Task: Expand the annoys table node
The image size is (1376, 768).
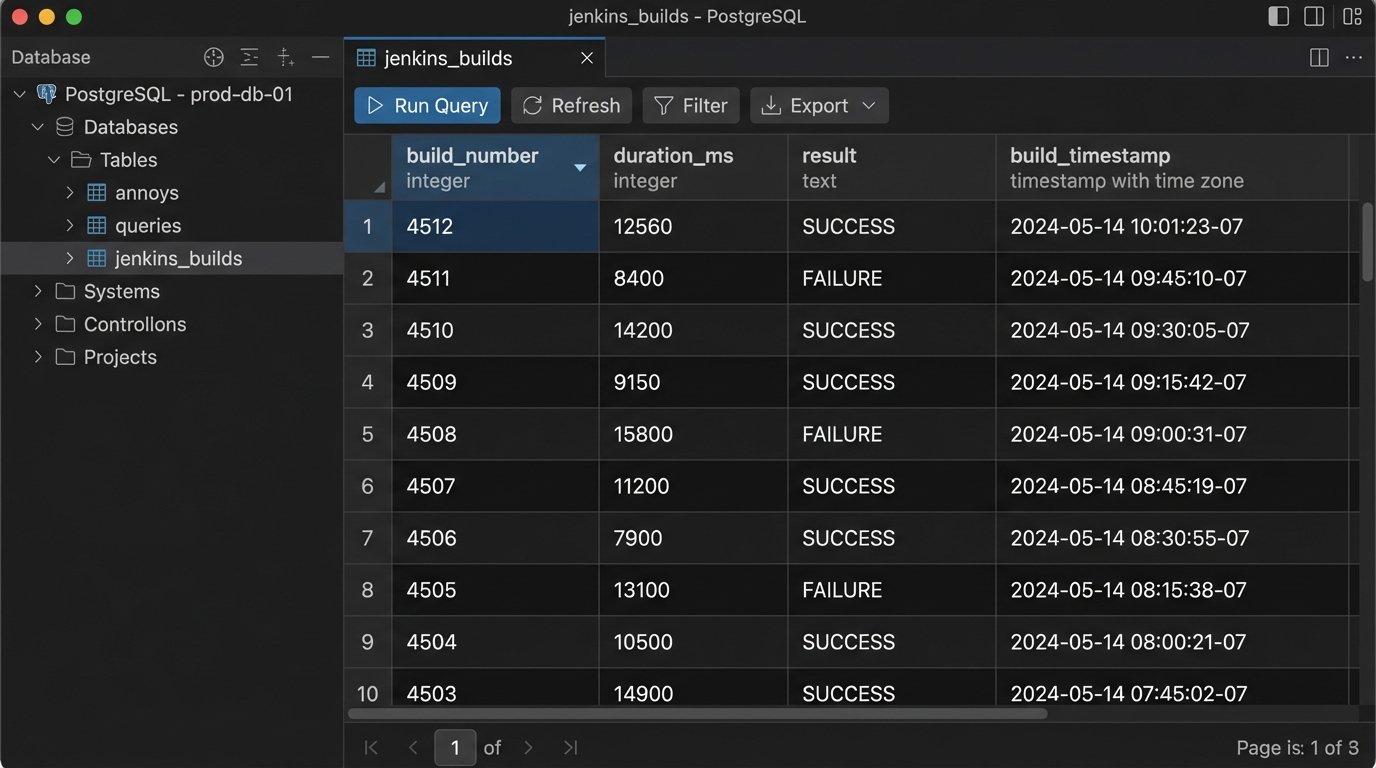Action: click(70, 193)
